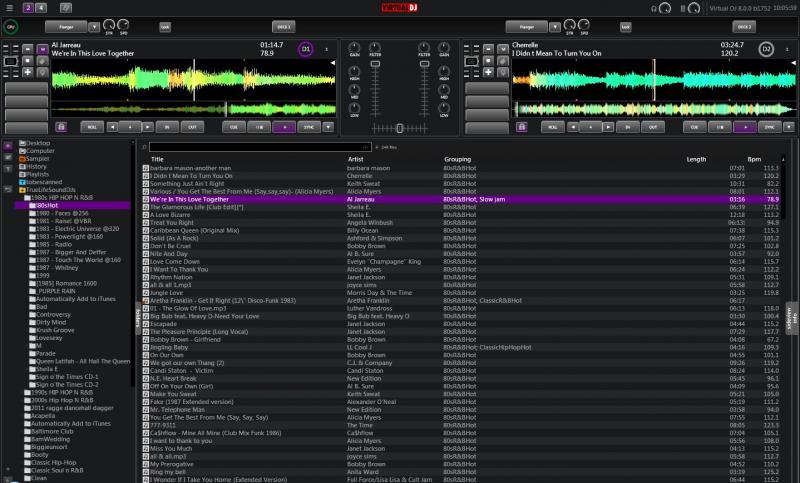The image size is (800, 483).
Task: Click the left deck STR effect knob
Action: 109,24
